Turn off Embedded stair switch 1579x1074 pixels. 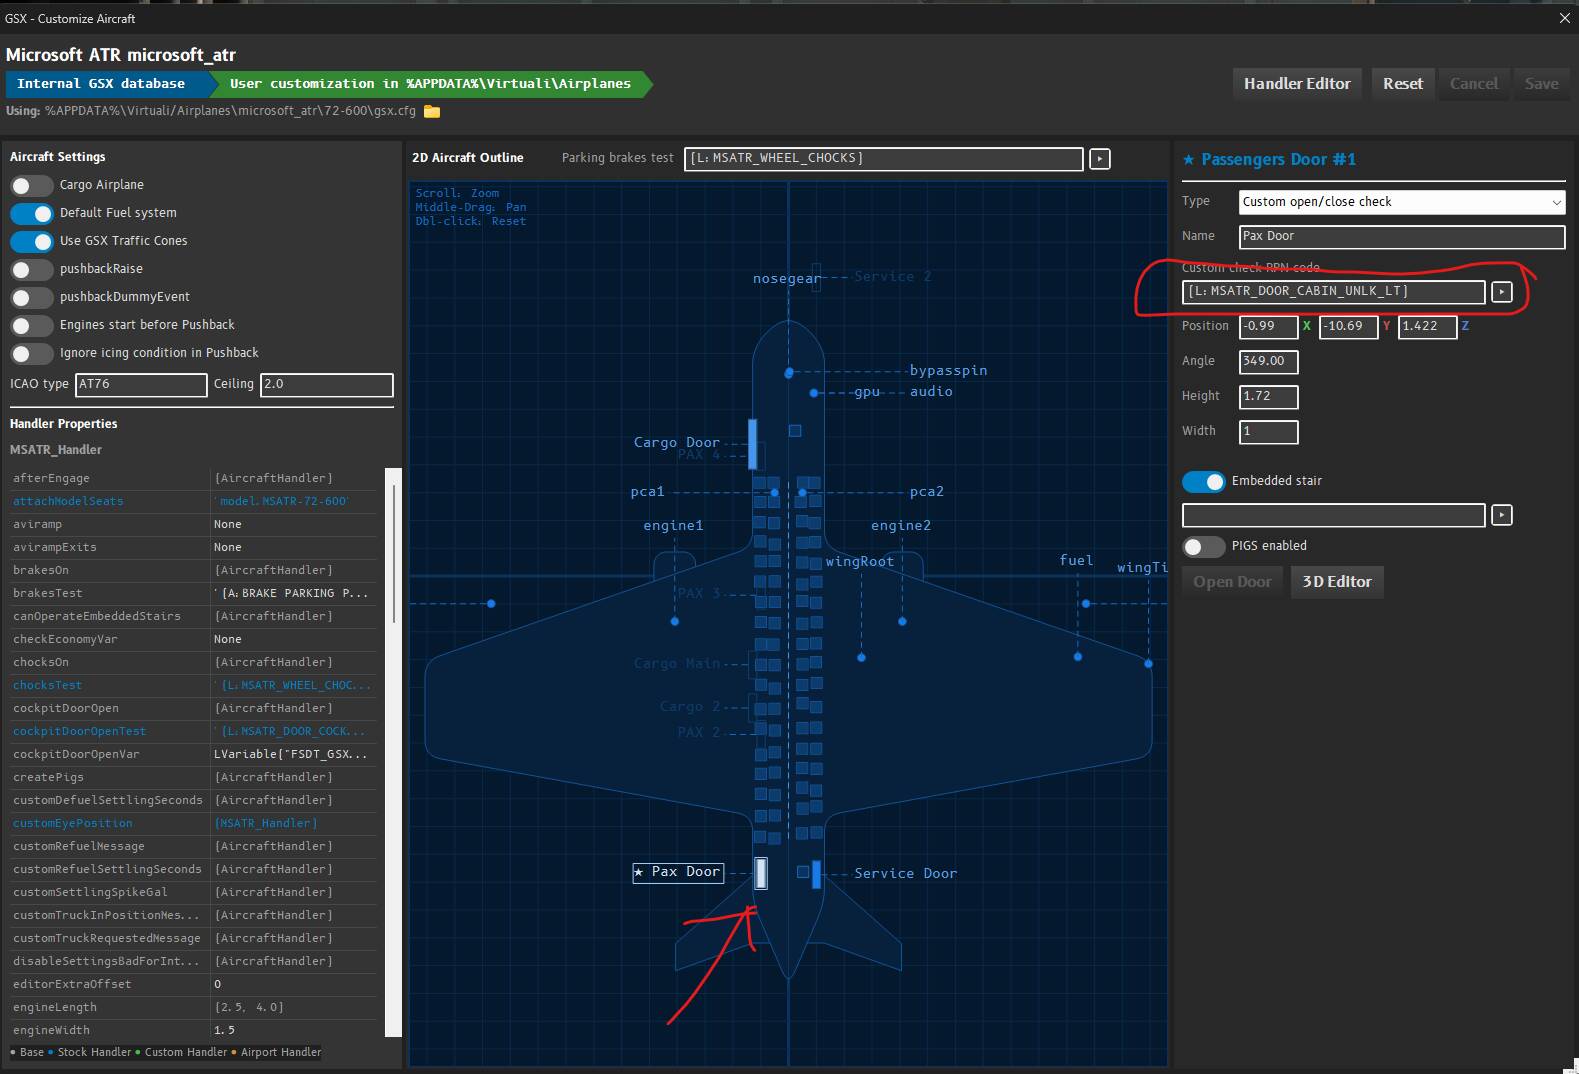(x=1203, y=481)
